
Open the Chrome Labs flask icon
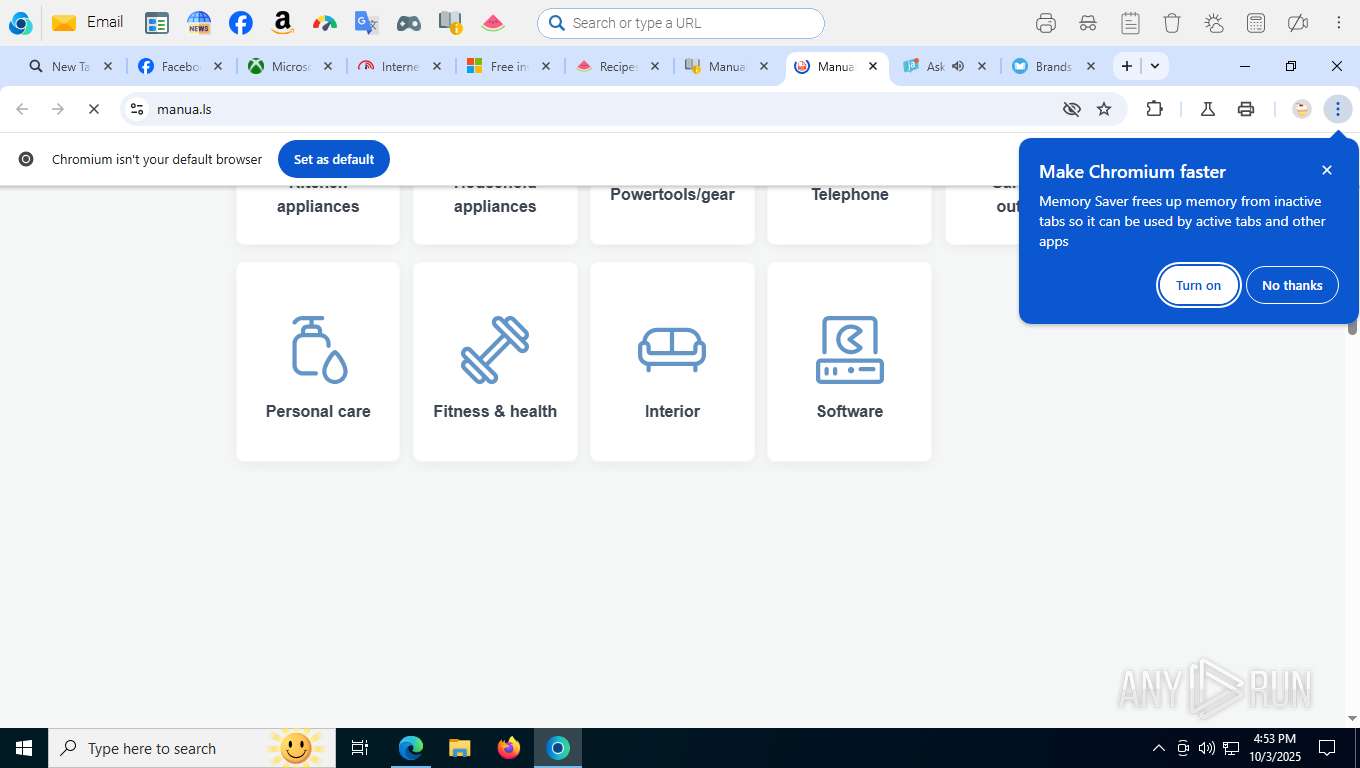[x=1208, y=109]
